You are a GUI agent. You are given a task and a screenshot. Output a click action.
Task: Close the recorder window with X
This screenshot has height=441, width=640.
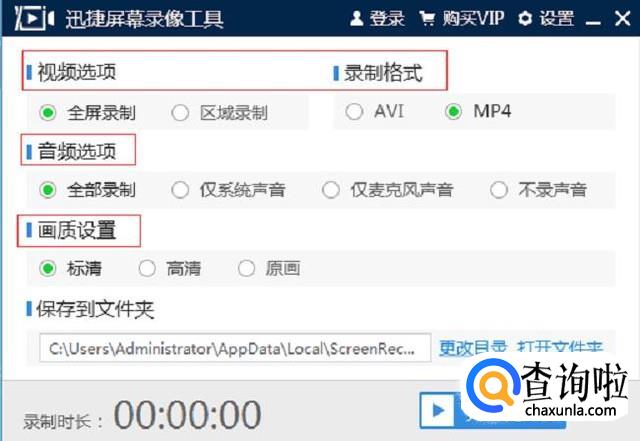click(622, 18)
